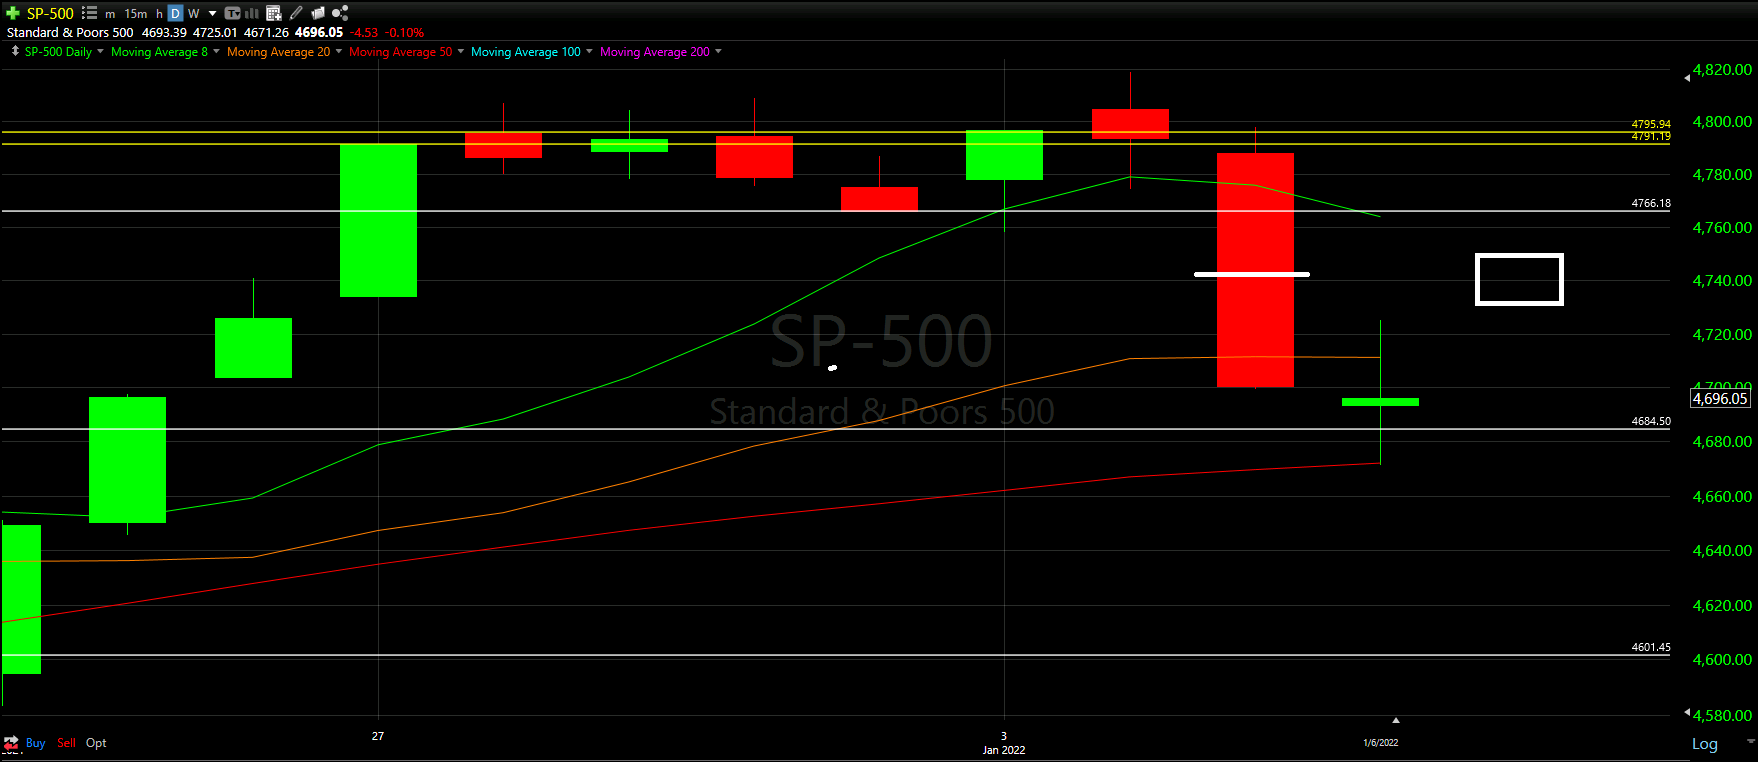The height and width of the screenshot is (762, 1758).
Task: Open the Moving Average 50 dropdown
Action: 460,51
